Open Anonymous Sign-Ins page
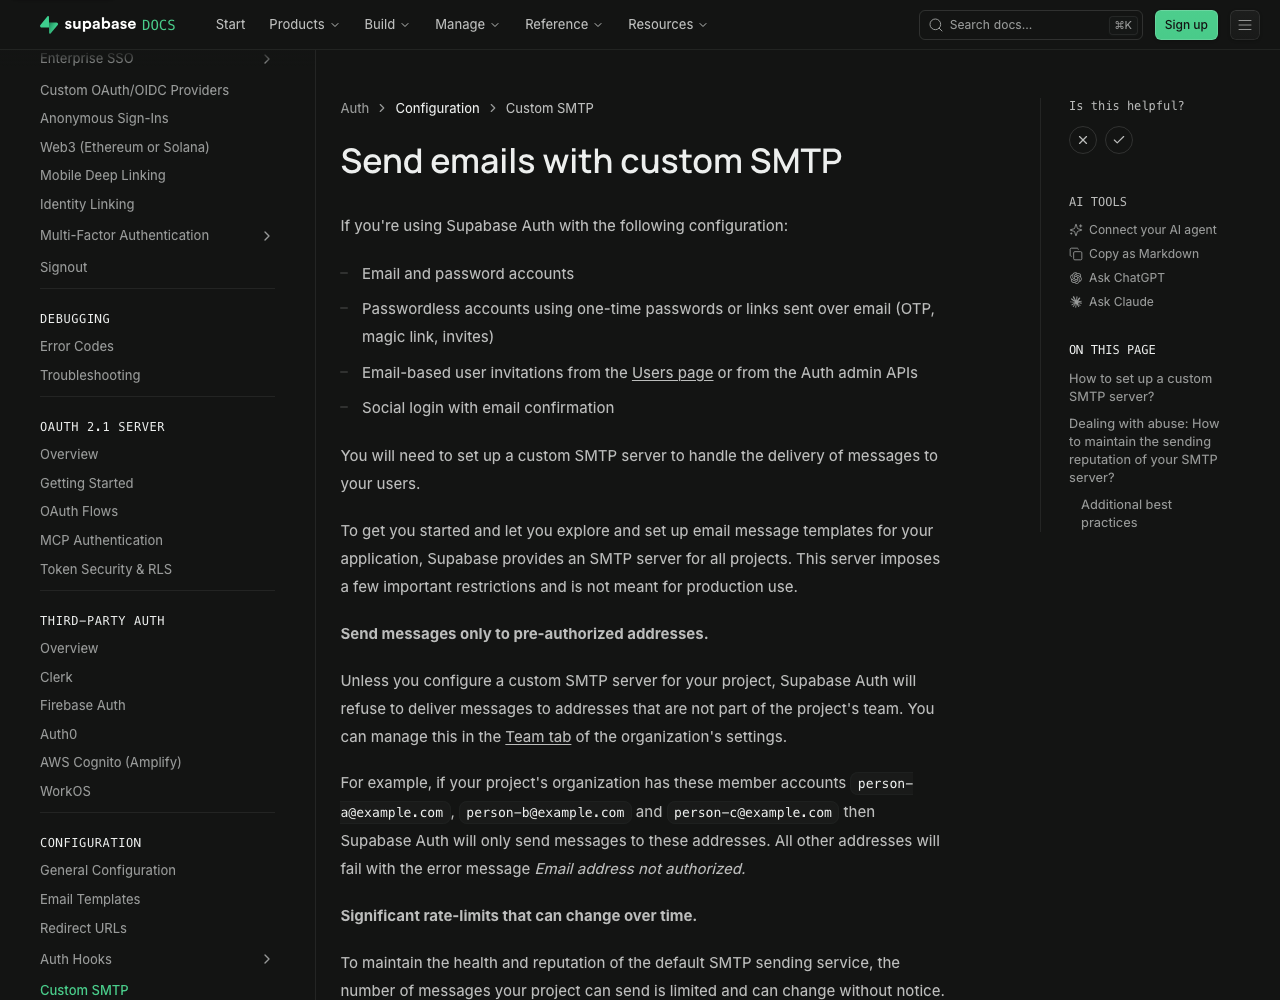The width and height of the screenshot is (1280, 1000). [x=104, y=118]
